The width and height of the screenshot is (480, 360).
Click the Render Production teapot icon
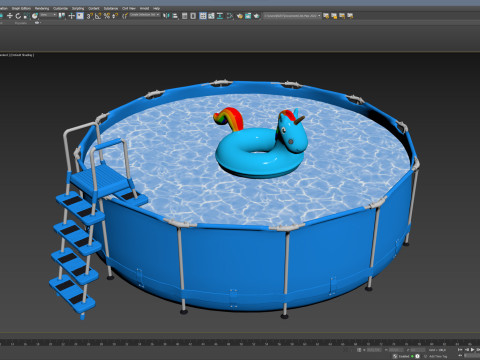pos(256,16)
